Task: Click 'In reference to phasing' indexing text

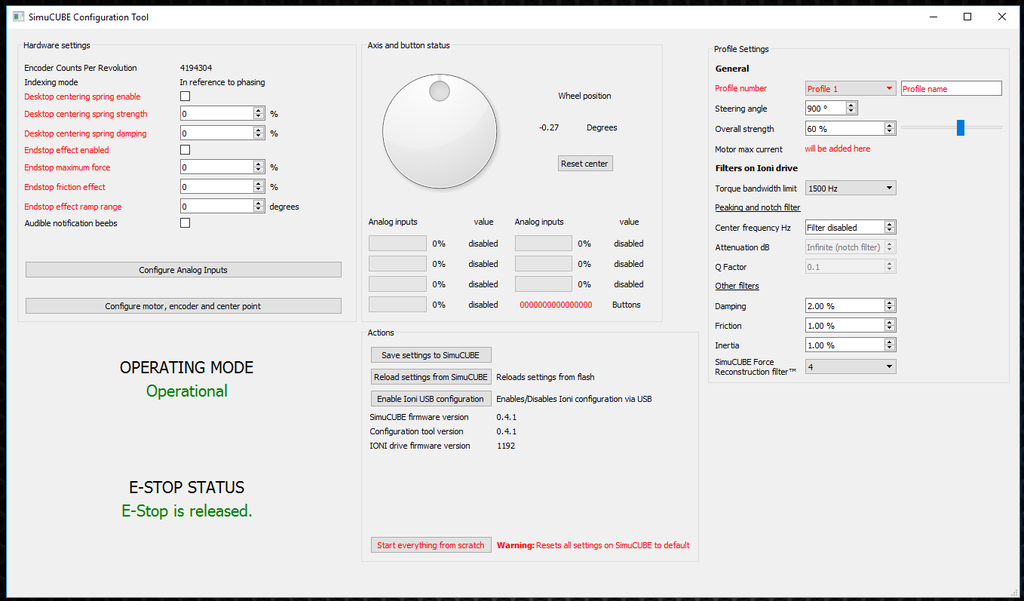Action: (222, 82)
